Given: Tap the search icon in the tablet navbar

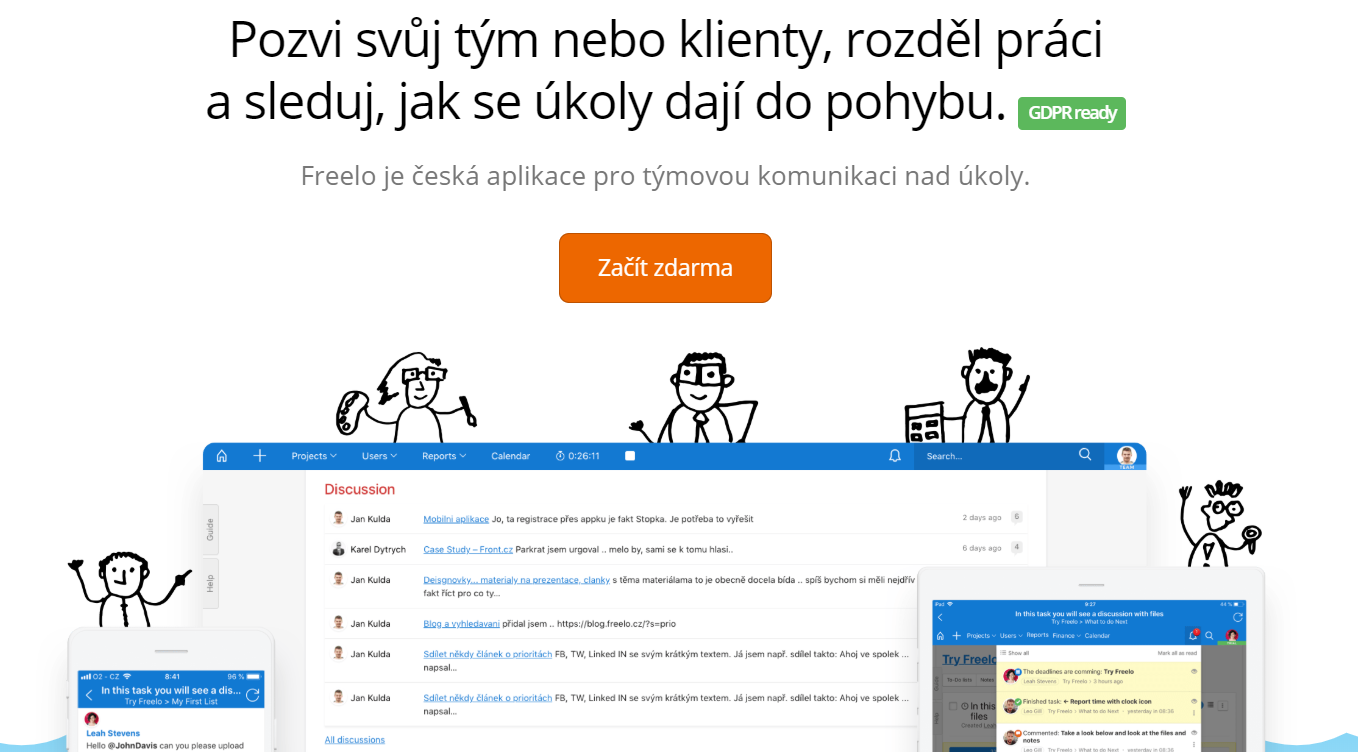Looking at the screenshot, I should [x=1209, y=636].
